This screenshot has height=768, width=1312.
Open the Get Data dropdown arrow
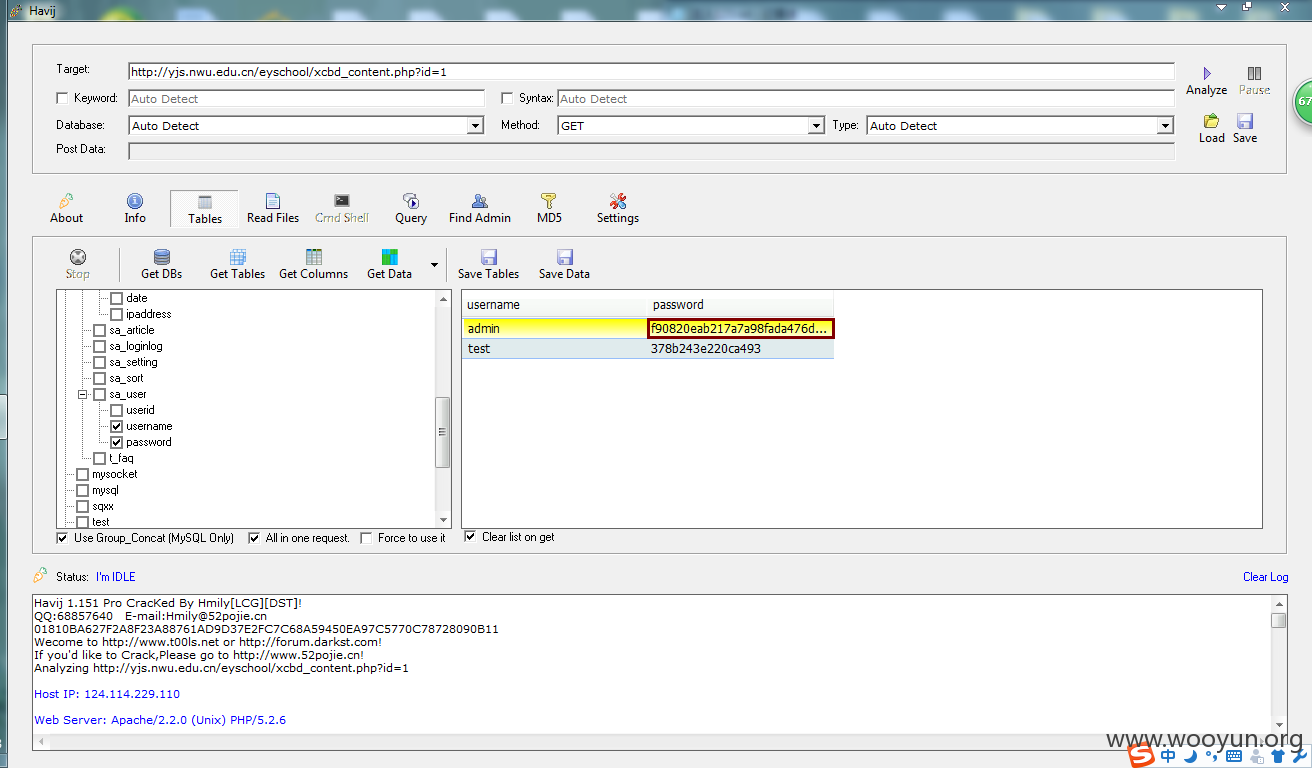[434, 265]
